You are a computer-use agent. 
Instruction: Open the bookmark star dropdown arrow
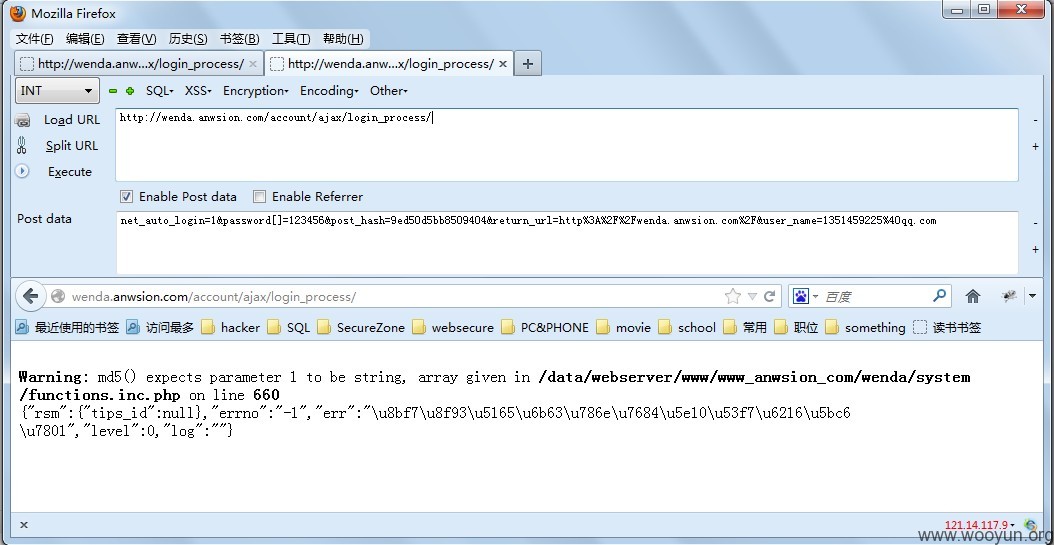click(752, 296)
